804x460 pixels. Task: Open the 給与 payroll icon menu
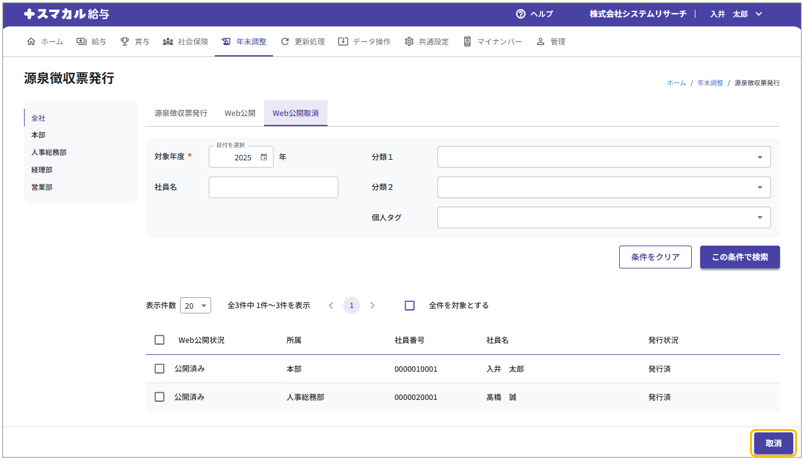(x=82, y=42)
